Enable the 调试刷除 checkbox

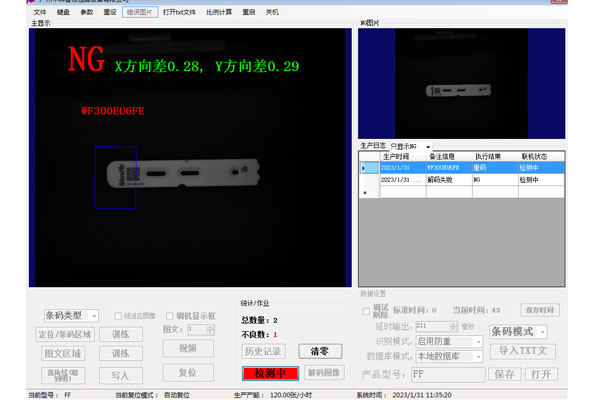pyautogui.click(x=366, y=310)
